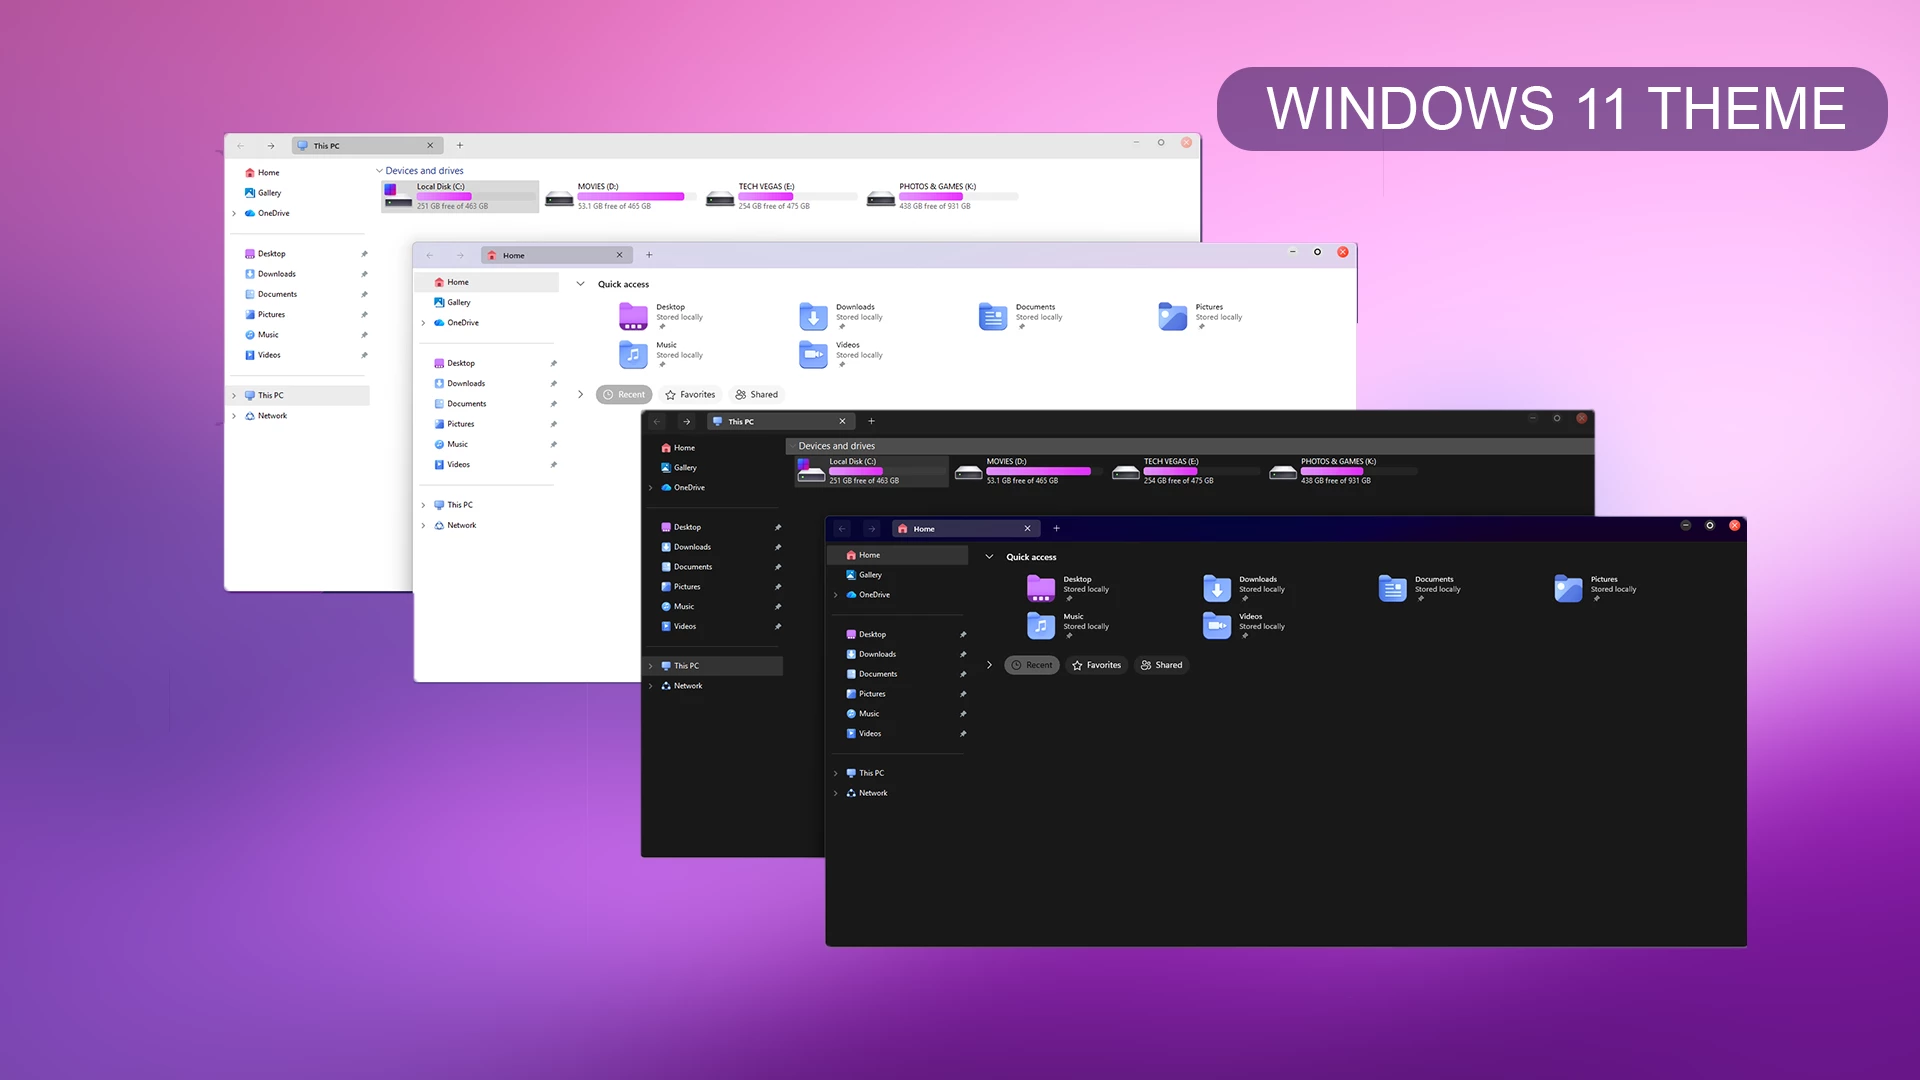Show Recent files in front dark window
Image resolution: width=1920 pixels, height=1080 pixels.
point(1031,665)
